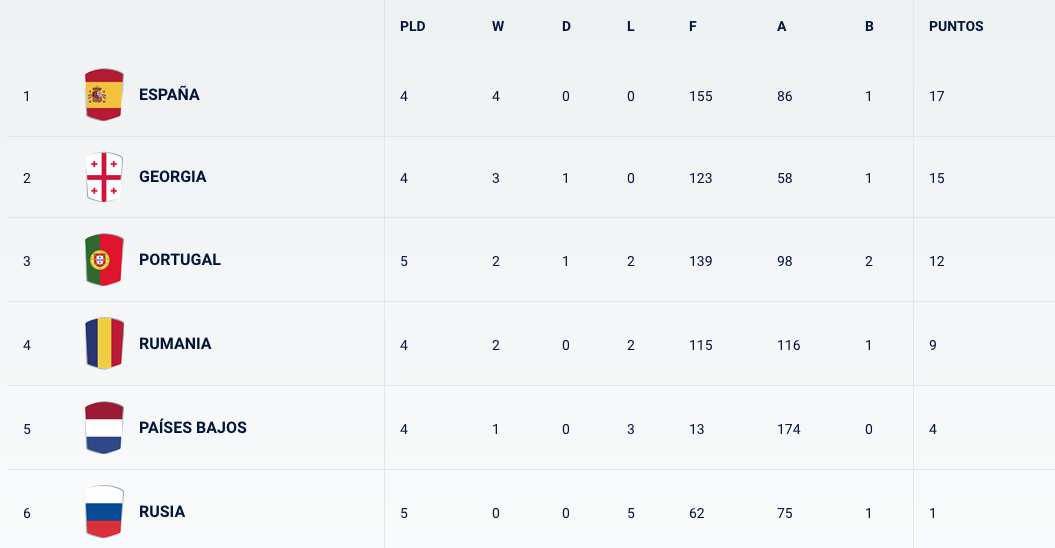The image size is (1055, 548).
Task: Click the Rusia flag icon
Action: (104, 512)
